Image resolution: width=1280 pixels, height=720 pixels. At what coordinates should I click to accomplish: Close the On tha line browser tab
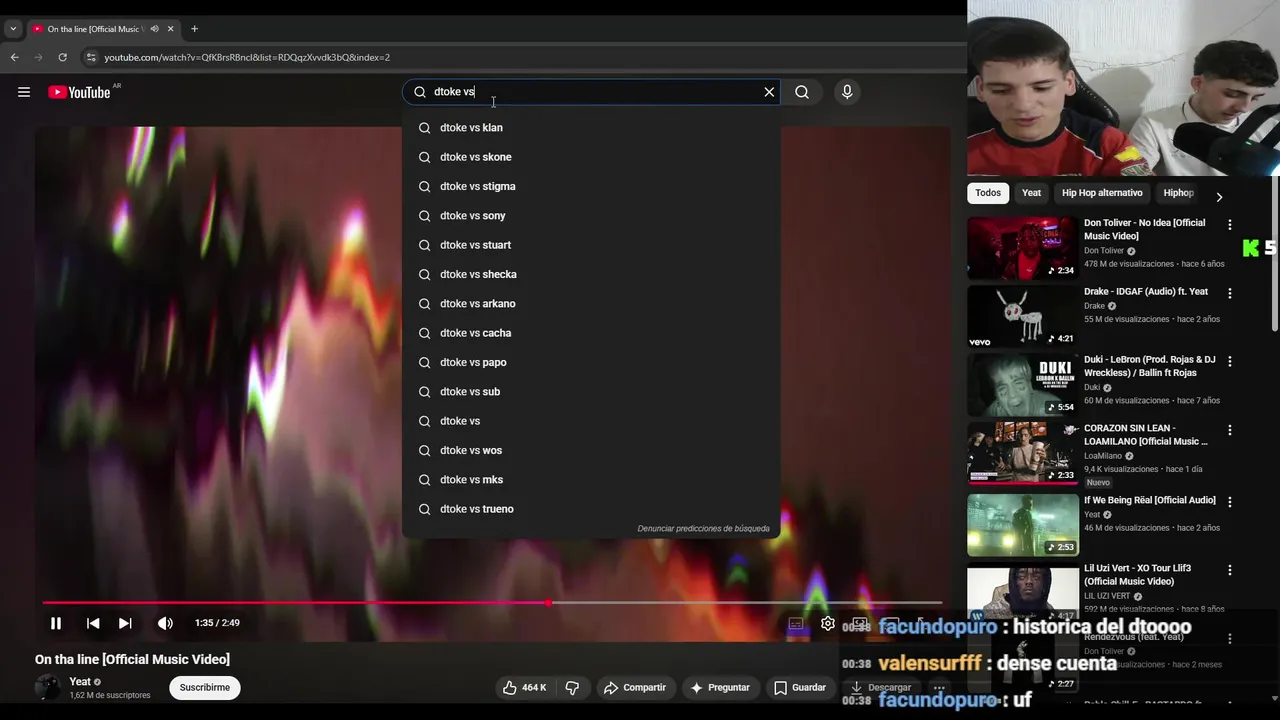(x=171, y=29)
